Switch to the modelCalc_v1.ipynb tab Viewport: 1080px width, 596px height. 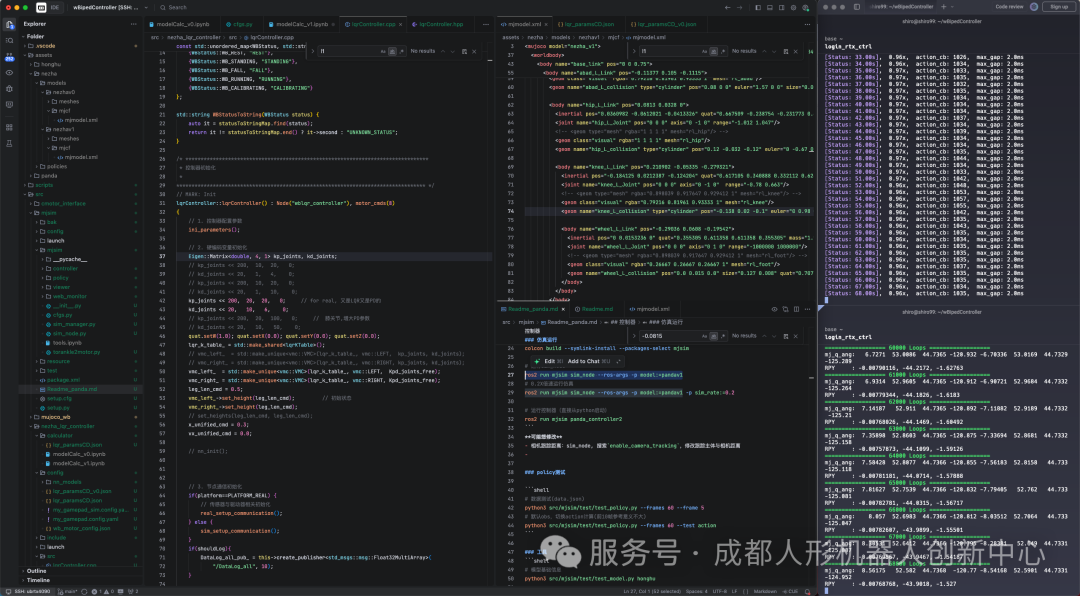300,23
